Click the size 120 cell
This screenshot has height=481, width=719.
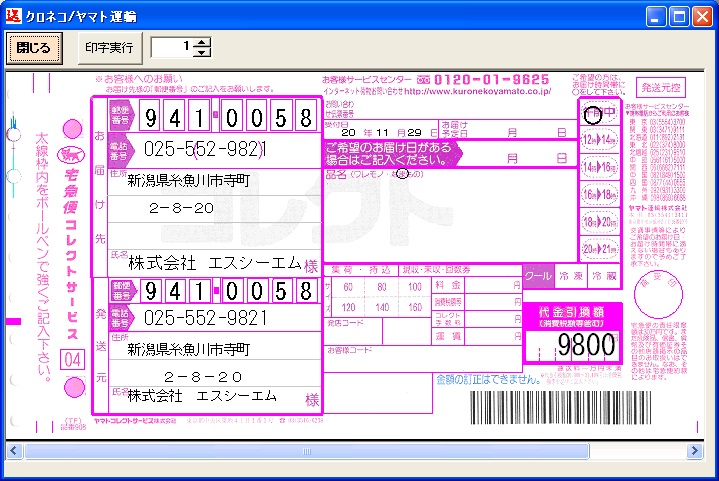(x=348, y=307)
